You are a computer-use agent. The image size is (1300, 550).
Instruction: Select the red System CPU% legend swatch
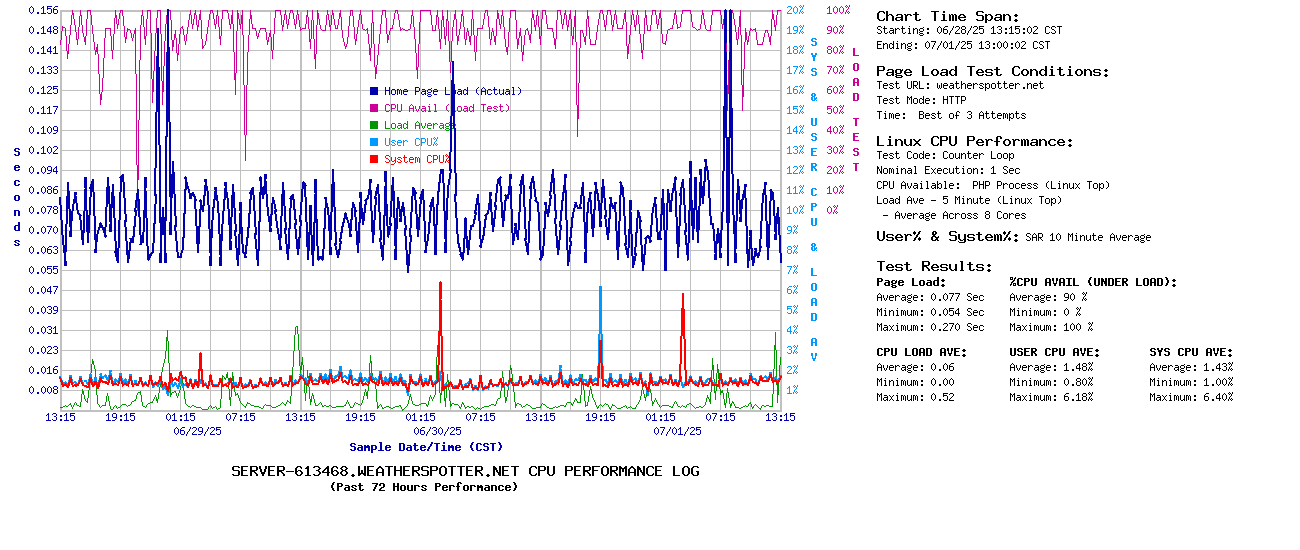[374, 159]
